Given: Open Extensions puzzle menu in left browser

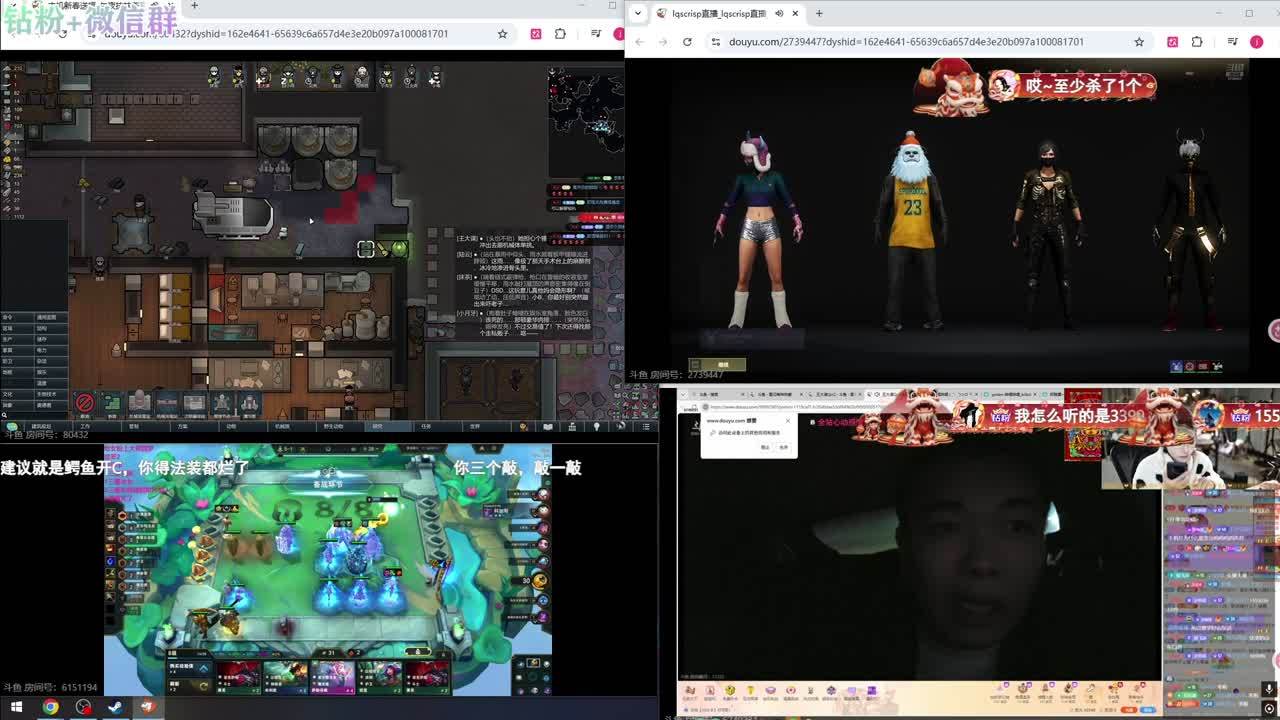Looking at the screenshot, I should click(x=560, y=33).
